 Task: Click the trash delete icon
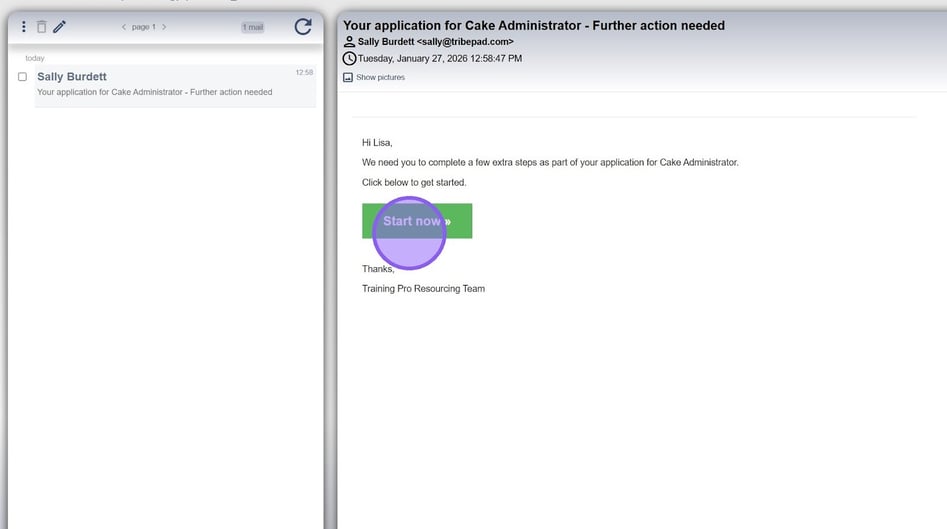pos(42,27)
